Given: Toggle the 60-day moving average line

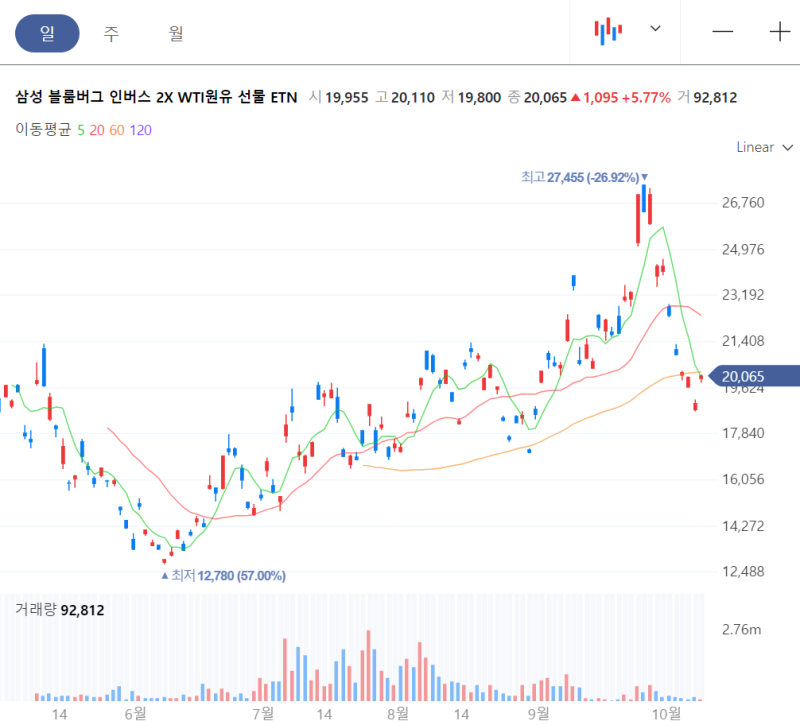Looking at the screenshot, I should coord(119,128).
